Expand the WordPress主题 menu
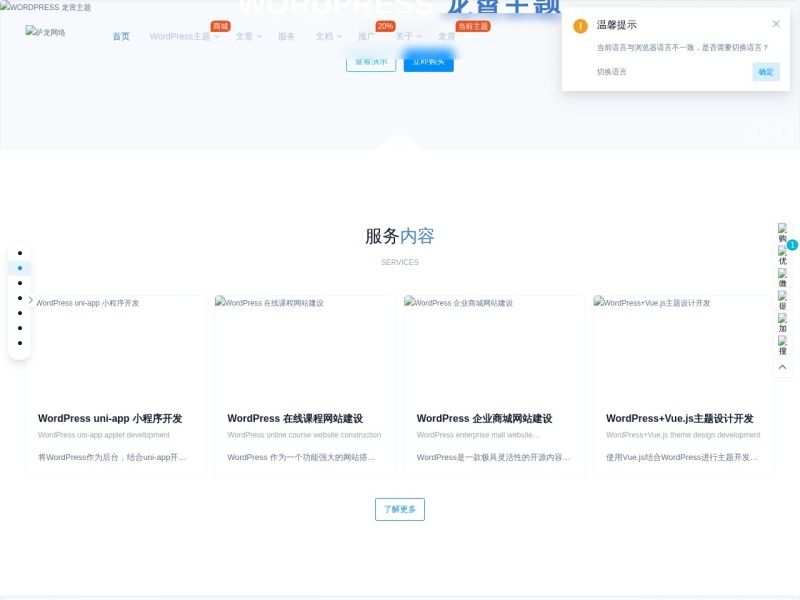The image size is (800, 600). [x=184, y=36]
